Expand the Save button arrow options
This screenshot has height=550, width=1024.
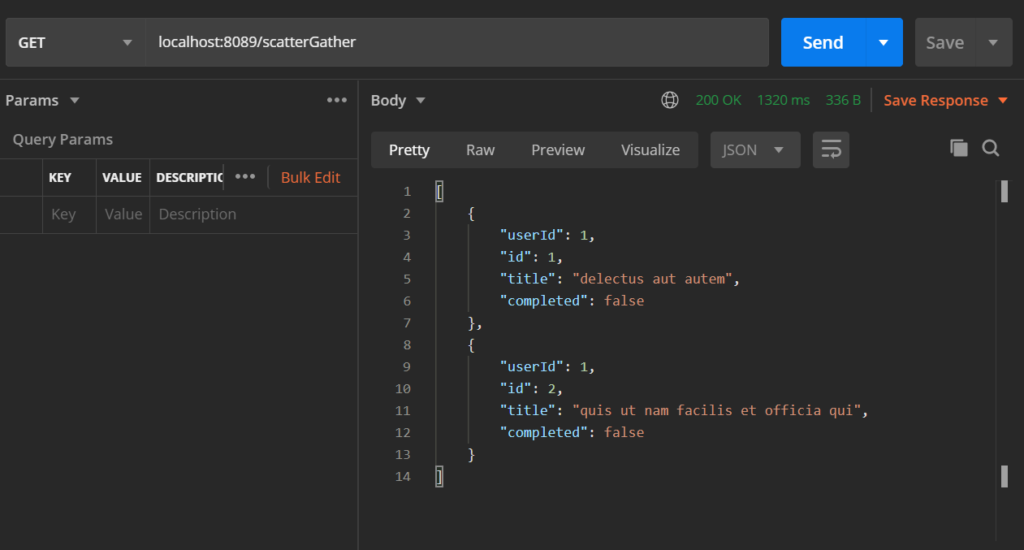coord(993,42)
